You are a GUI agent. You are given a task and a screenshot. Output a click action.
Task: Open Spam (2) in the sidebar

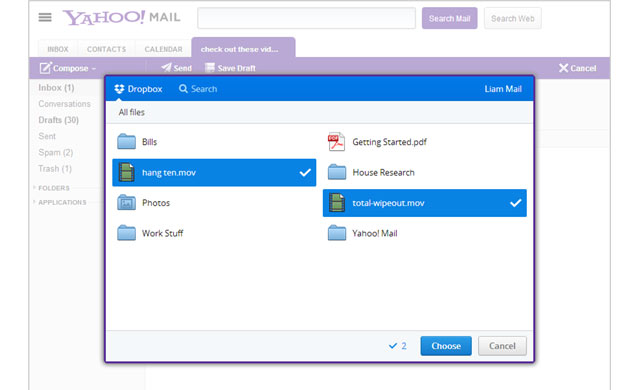pos(56,152)
